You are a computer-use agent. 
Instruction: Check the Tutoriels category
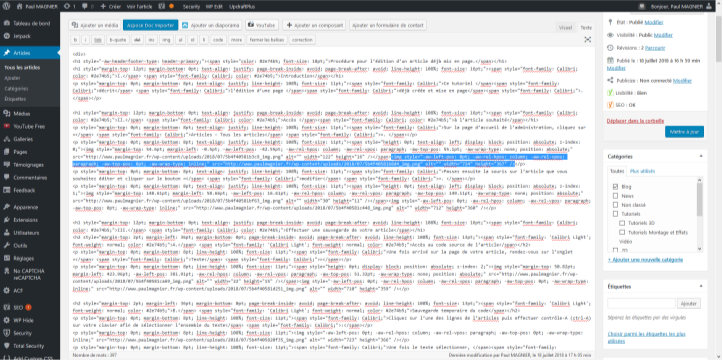[x=615, y=214]
